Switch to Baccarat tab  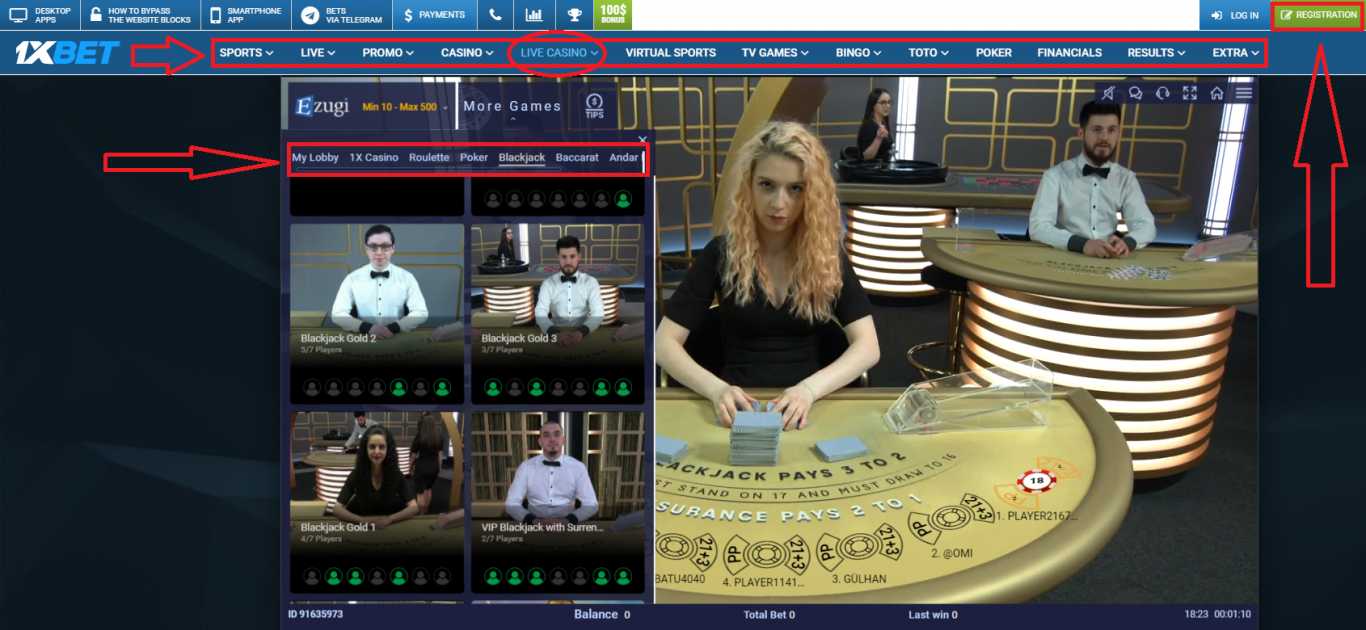(577, 157)
